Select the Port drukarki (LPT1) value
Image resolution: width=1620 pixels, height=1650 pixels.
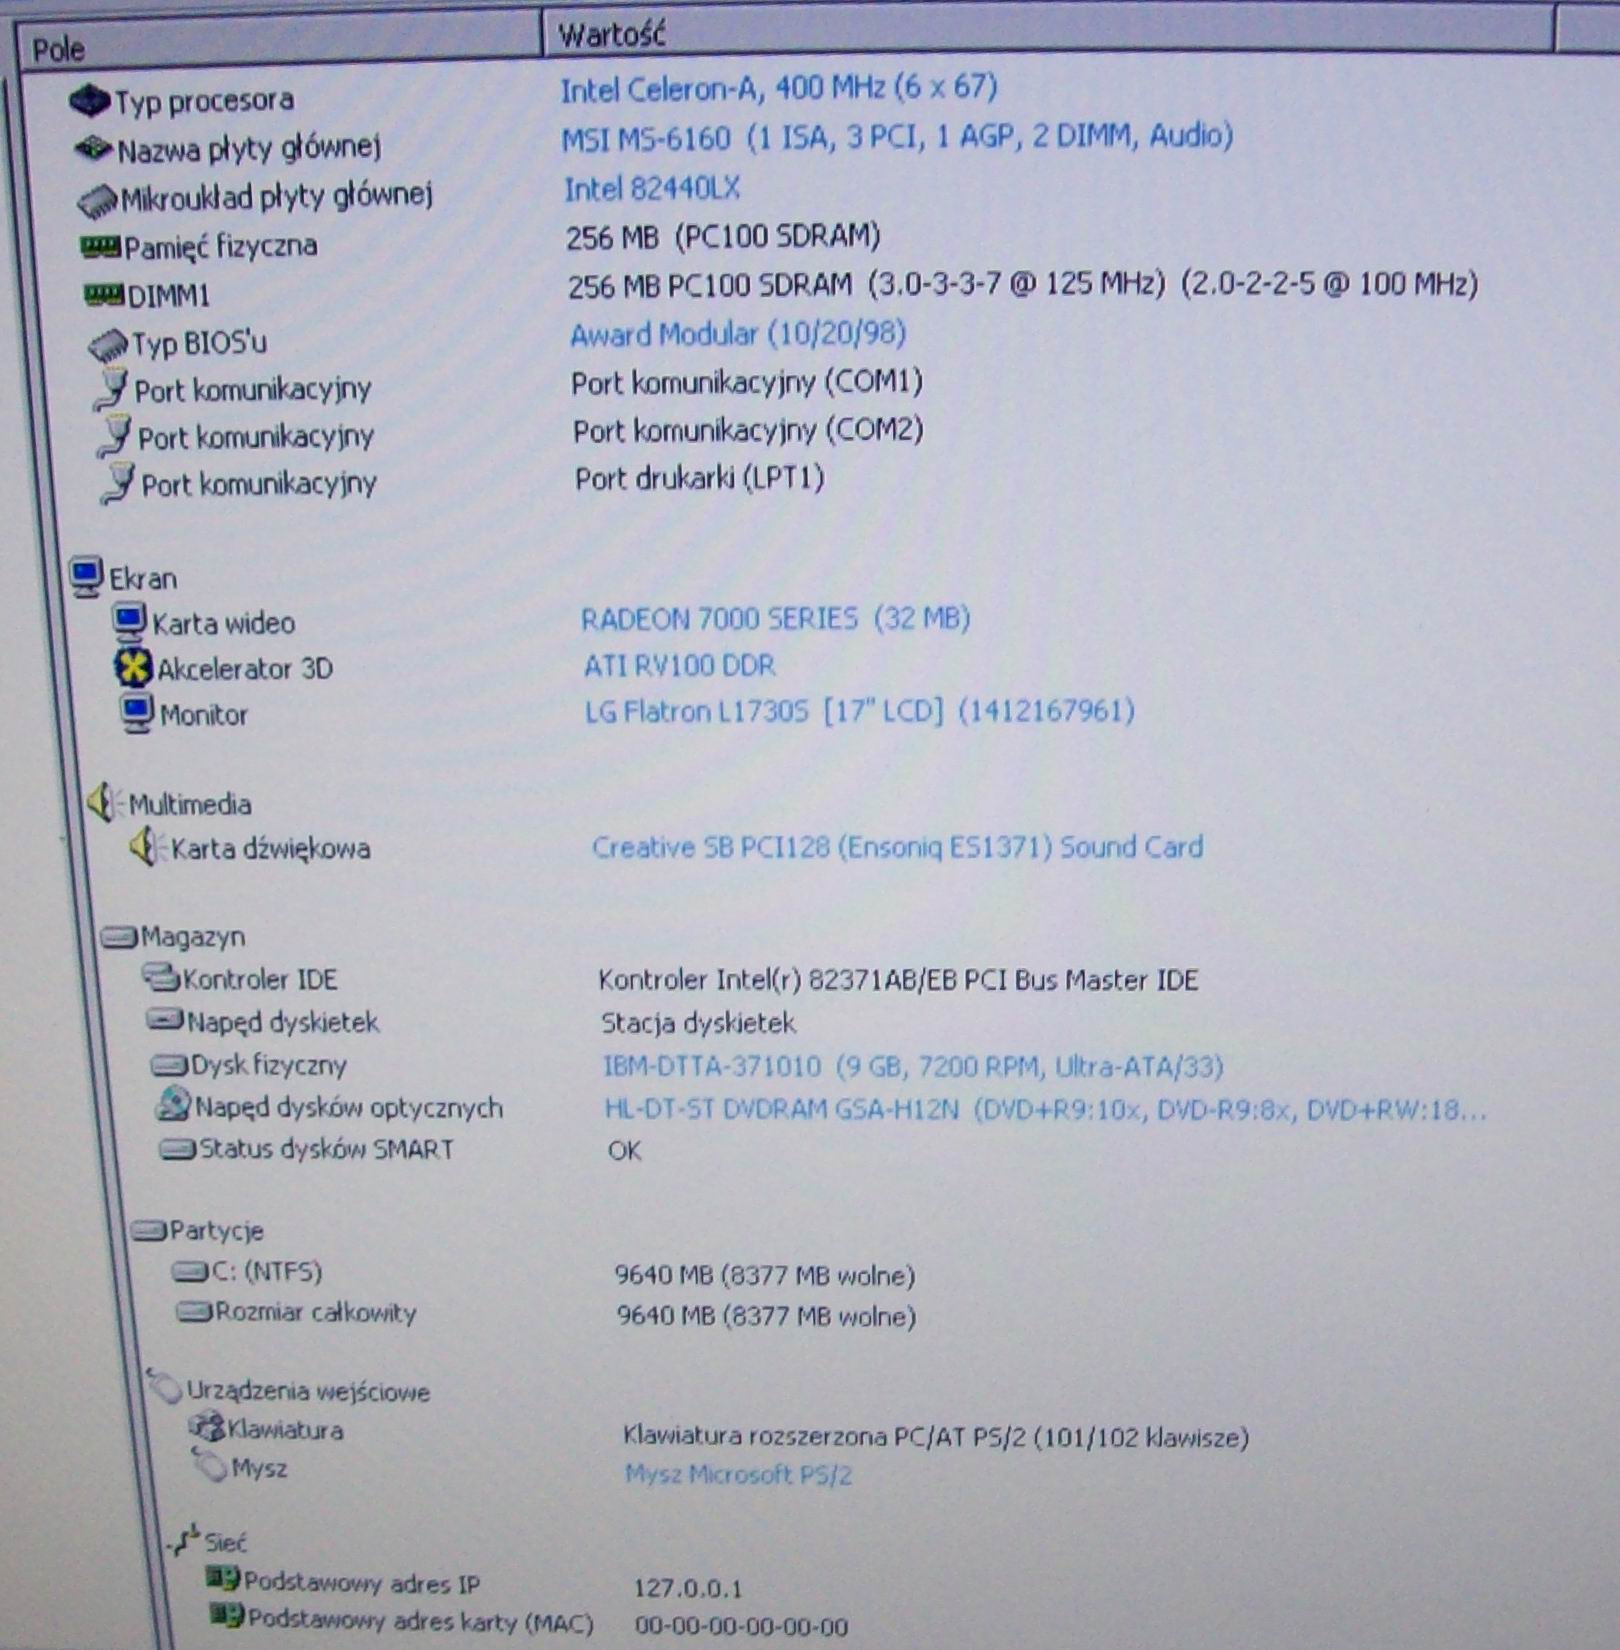700,479
